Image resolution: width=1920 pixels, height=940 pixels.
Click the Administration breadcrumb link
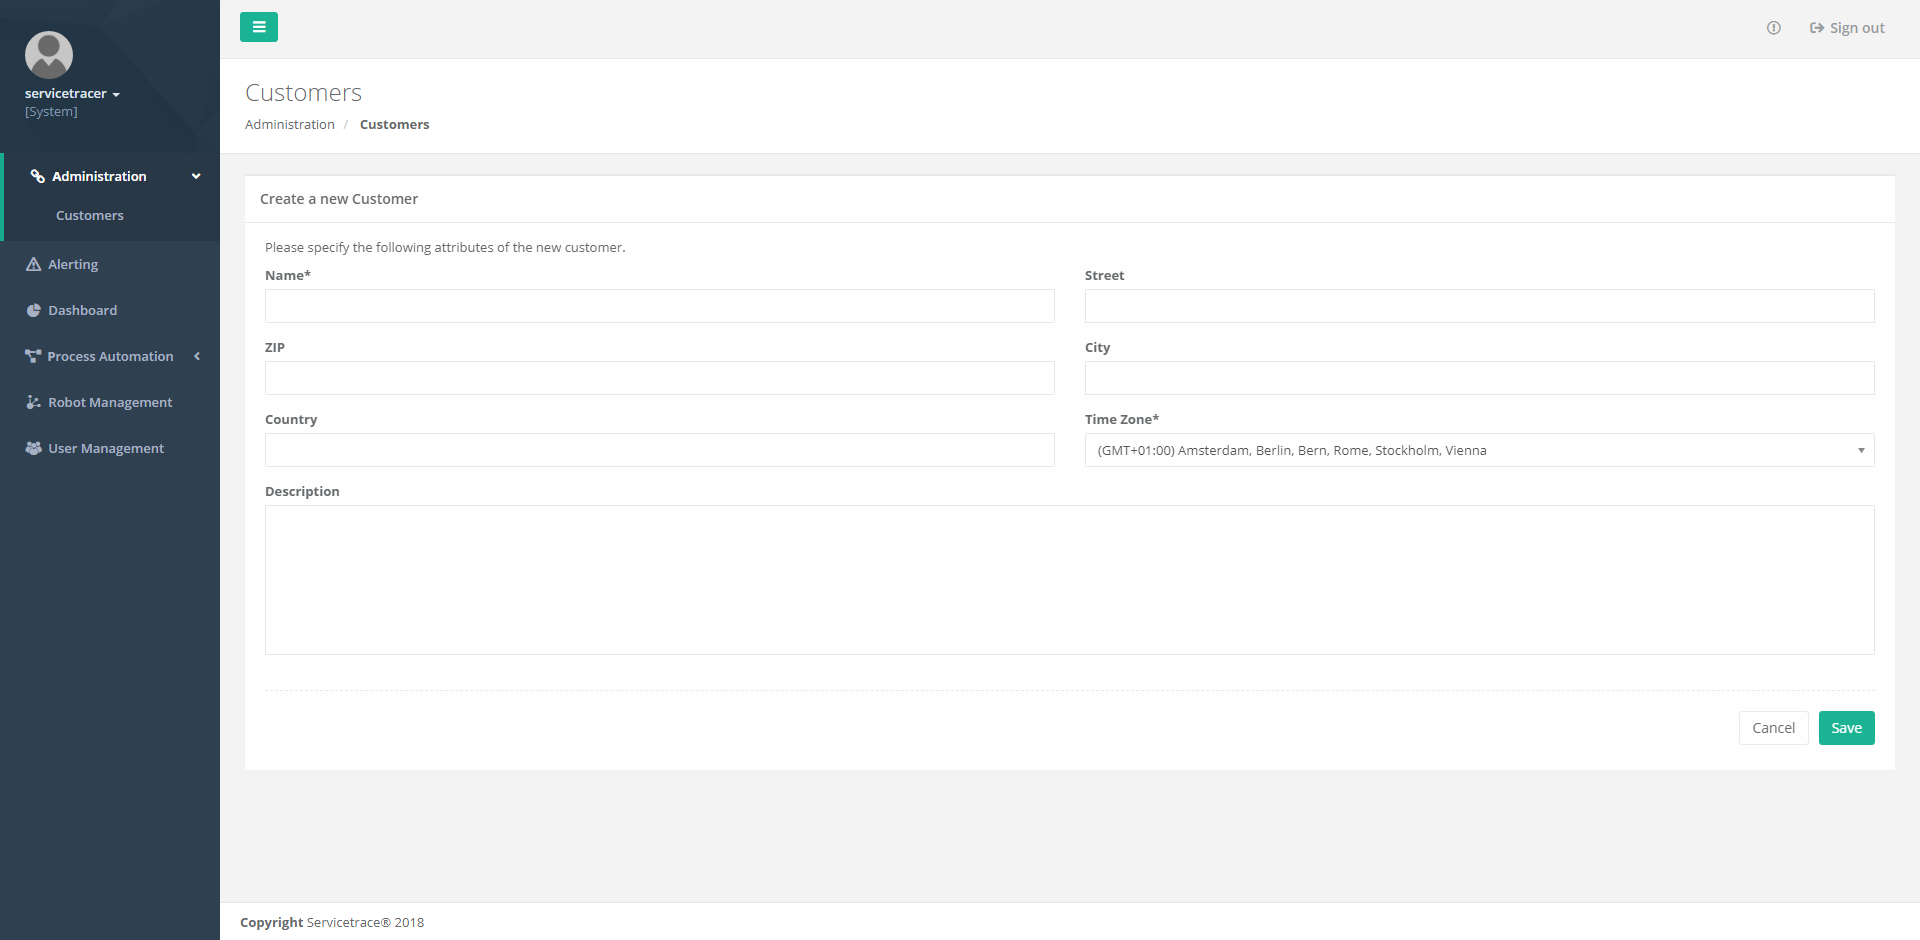(x=290, y=124)
